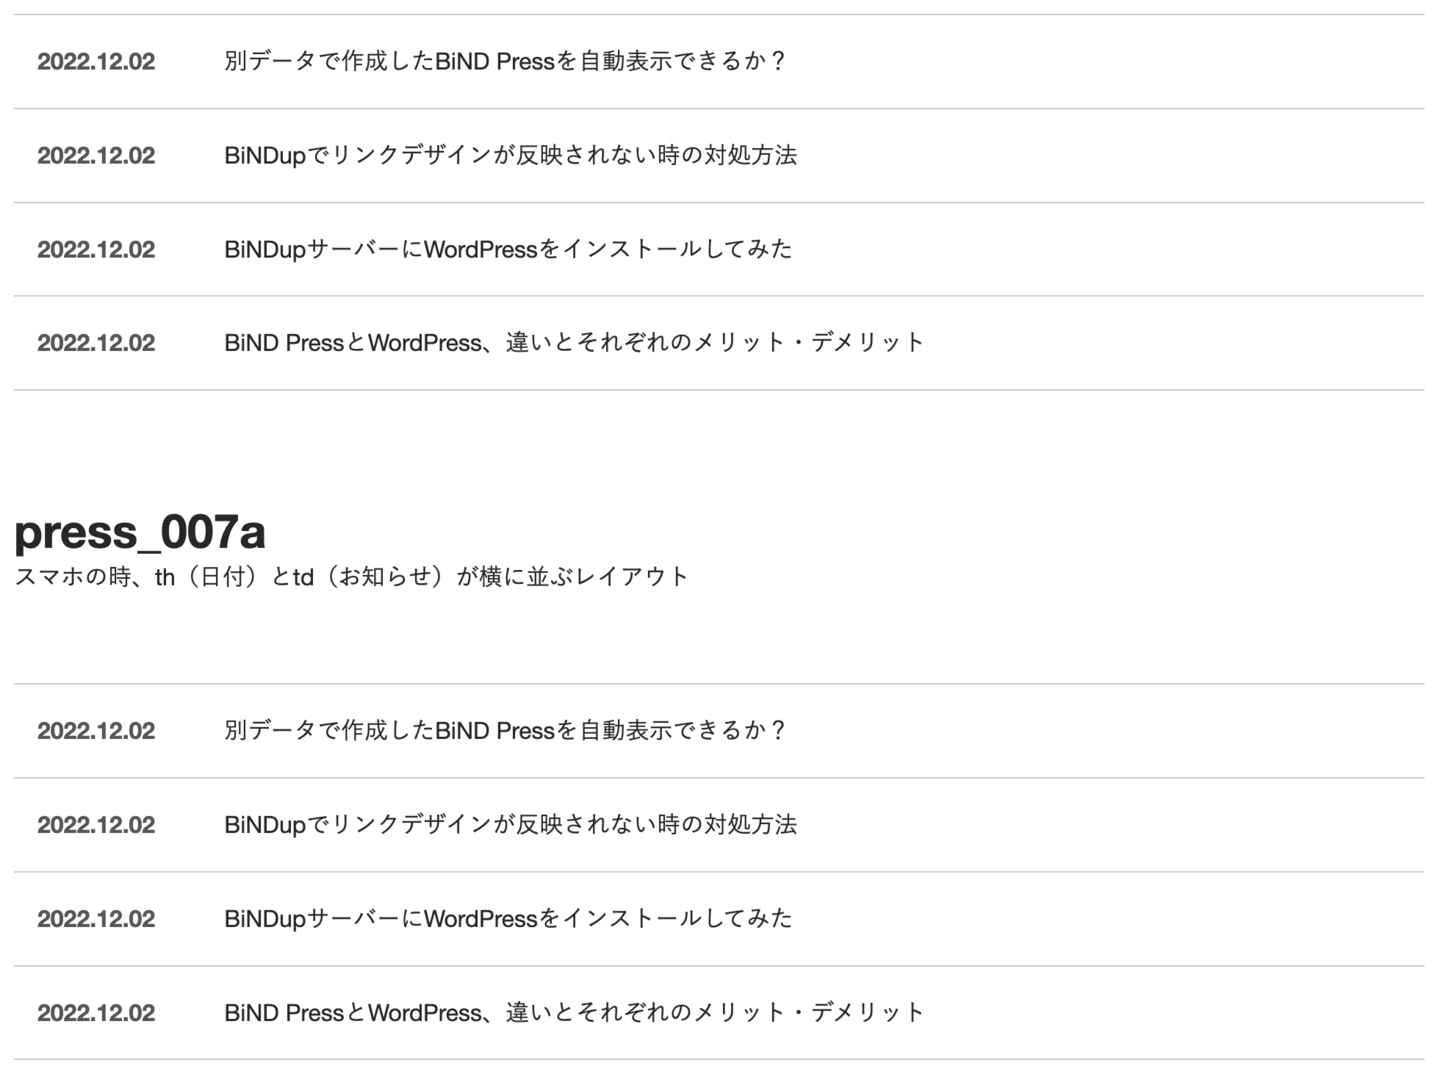
Task: Click date beside リンクデザイン row under press_007a
Action: [96, 825]
